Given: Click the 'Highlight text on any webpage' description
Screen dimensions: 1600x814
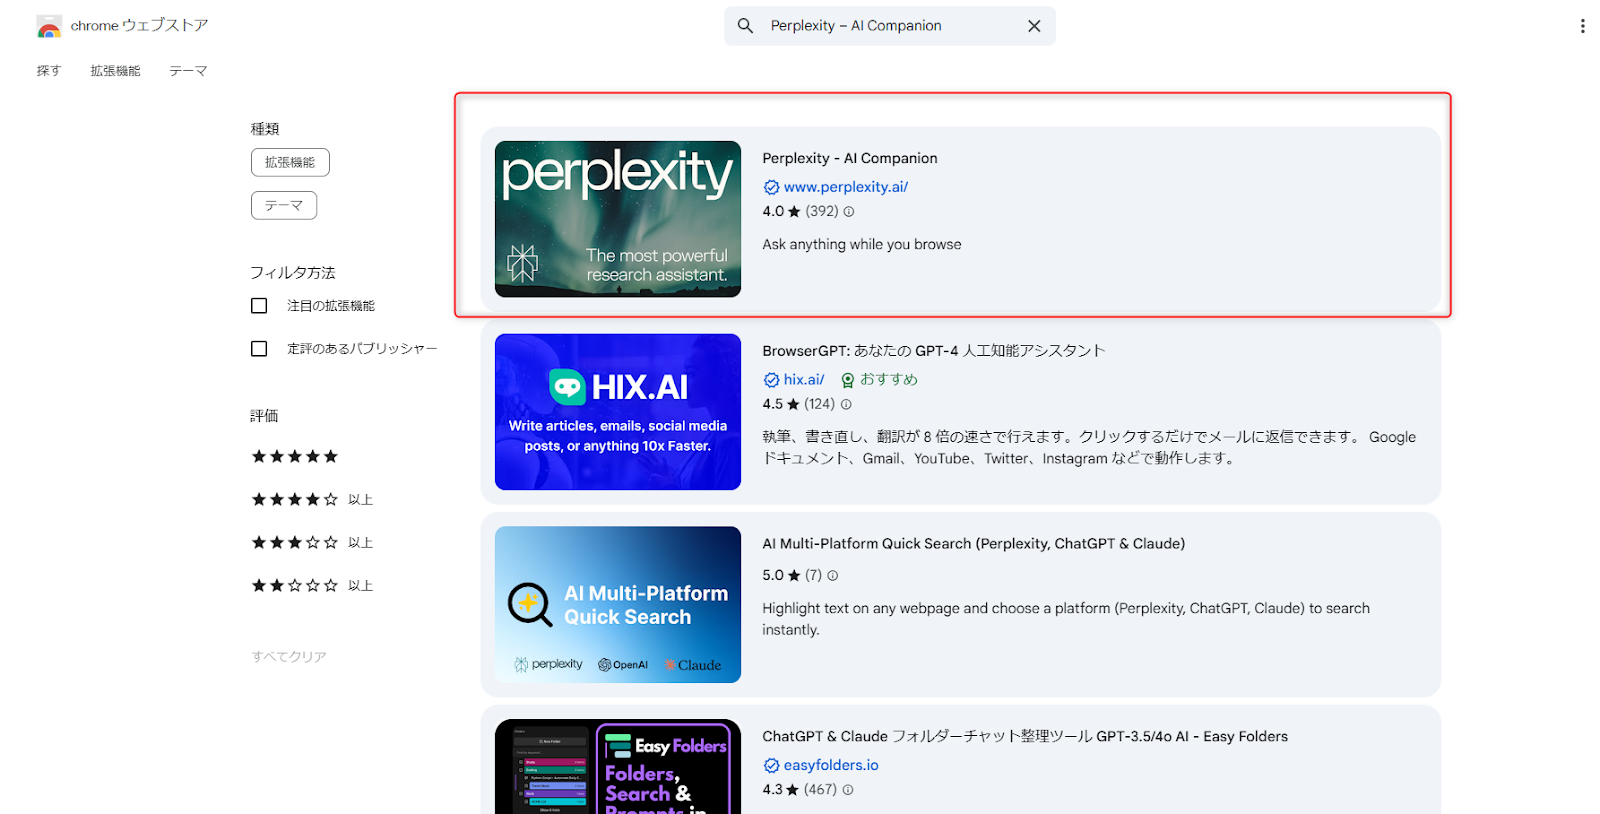Looking at the screenshot, I should pos(1066,619).
